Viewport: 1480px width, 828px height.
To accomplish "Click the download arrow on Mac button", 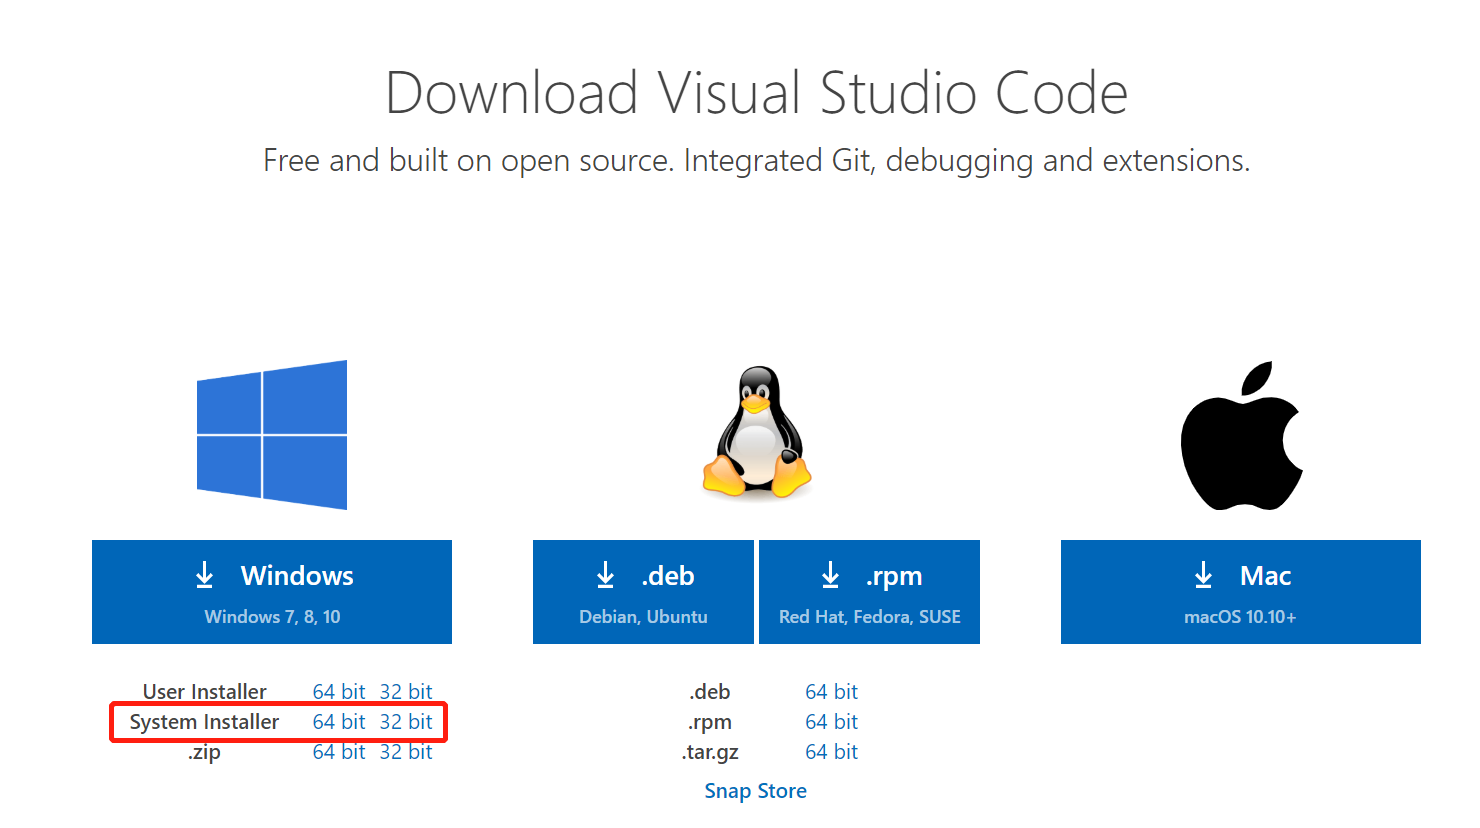I will click(x=1203, y=575).
